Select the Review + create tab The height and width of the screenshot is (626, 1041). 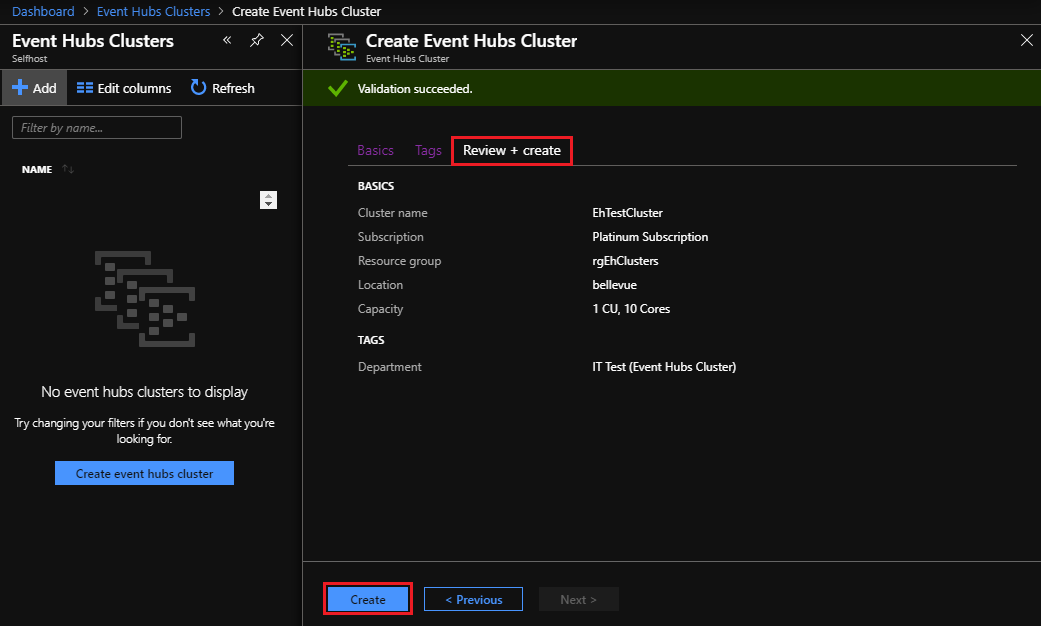point(511,150)
